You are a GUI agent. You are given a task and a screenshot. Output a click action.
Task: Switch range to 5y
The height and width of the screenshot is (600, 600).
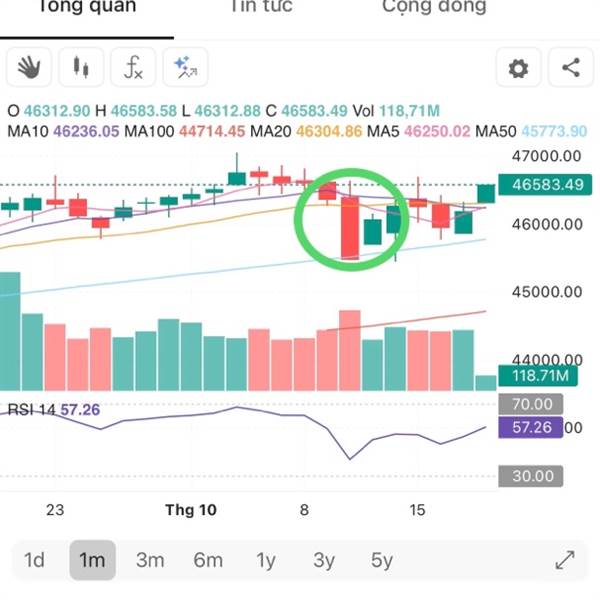coord(382,560)
